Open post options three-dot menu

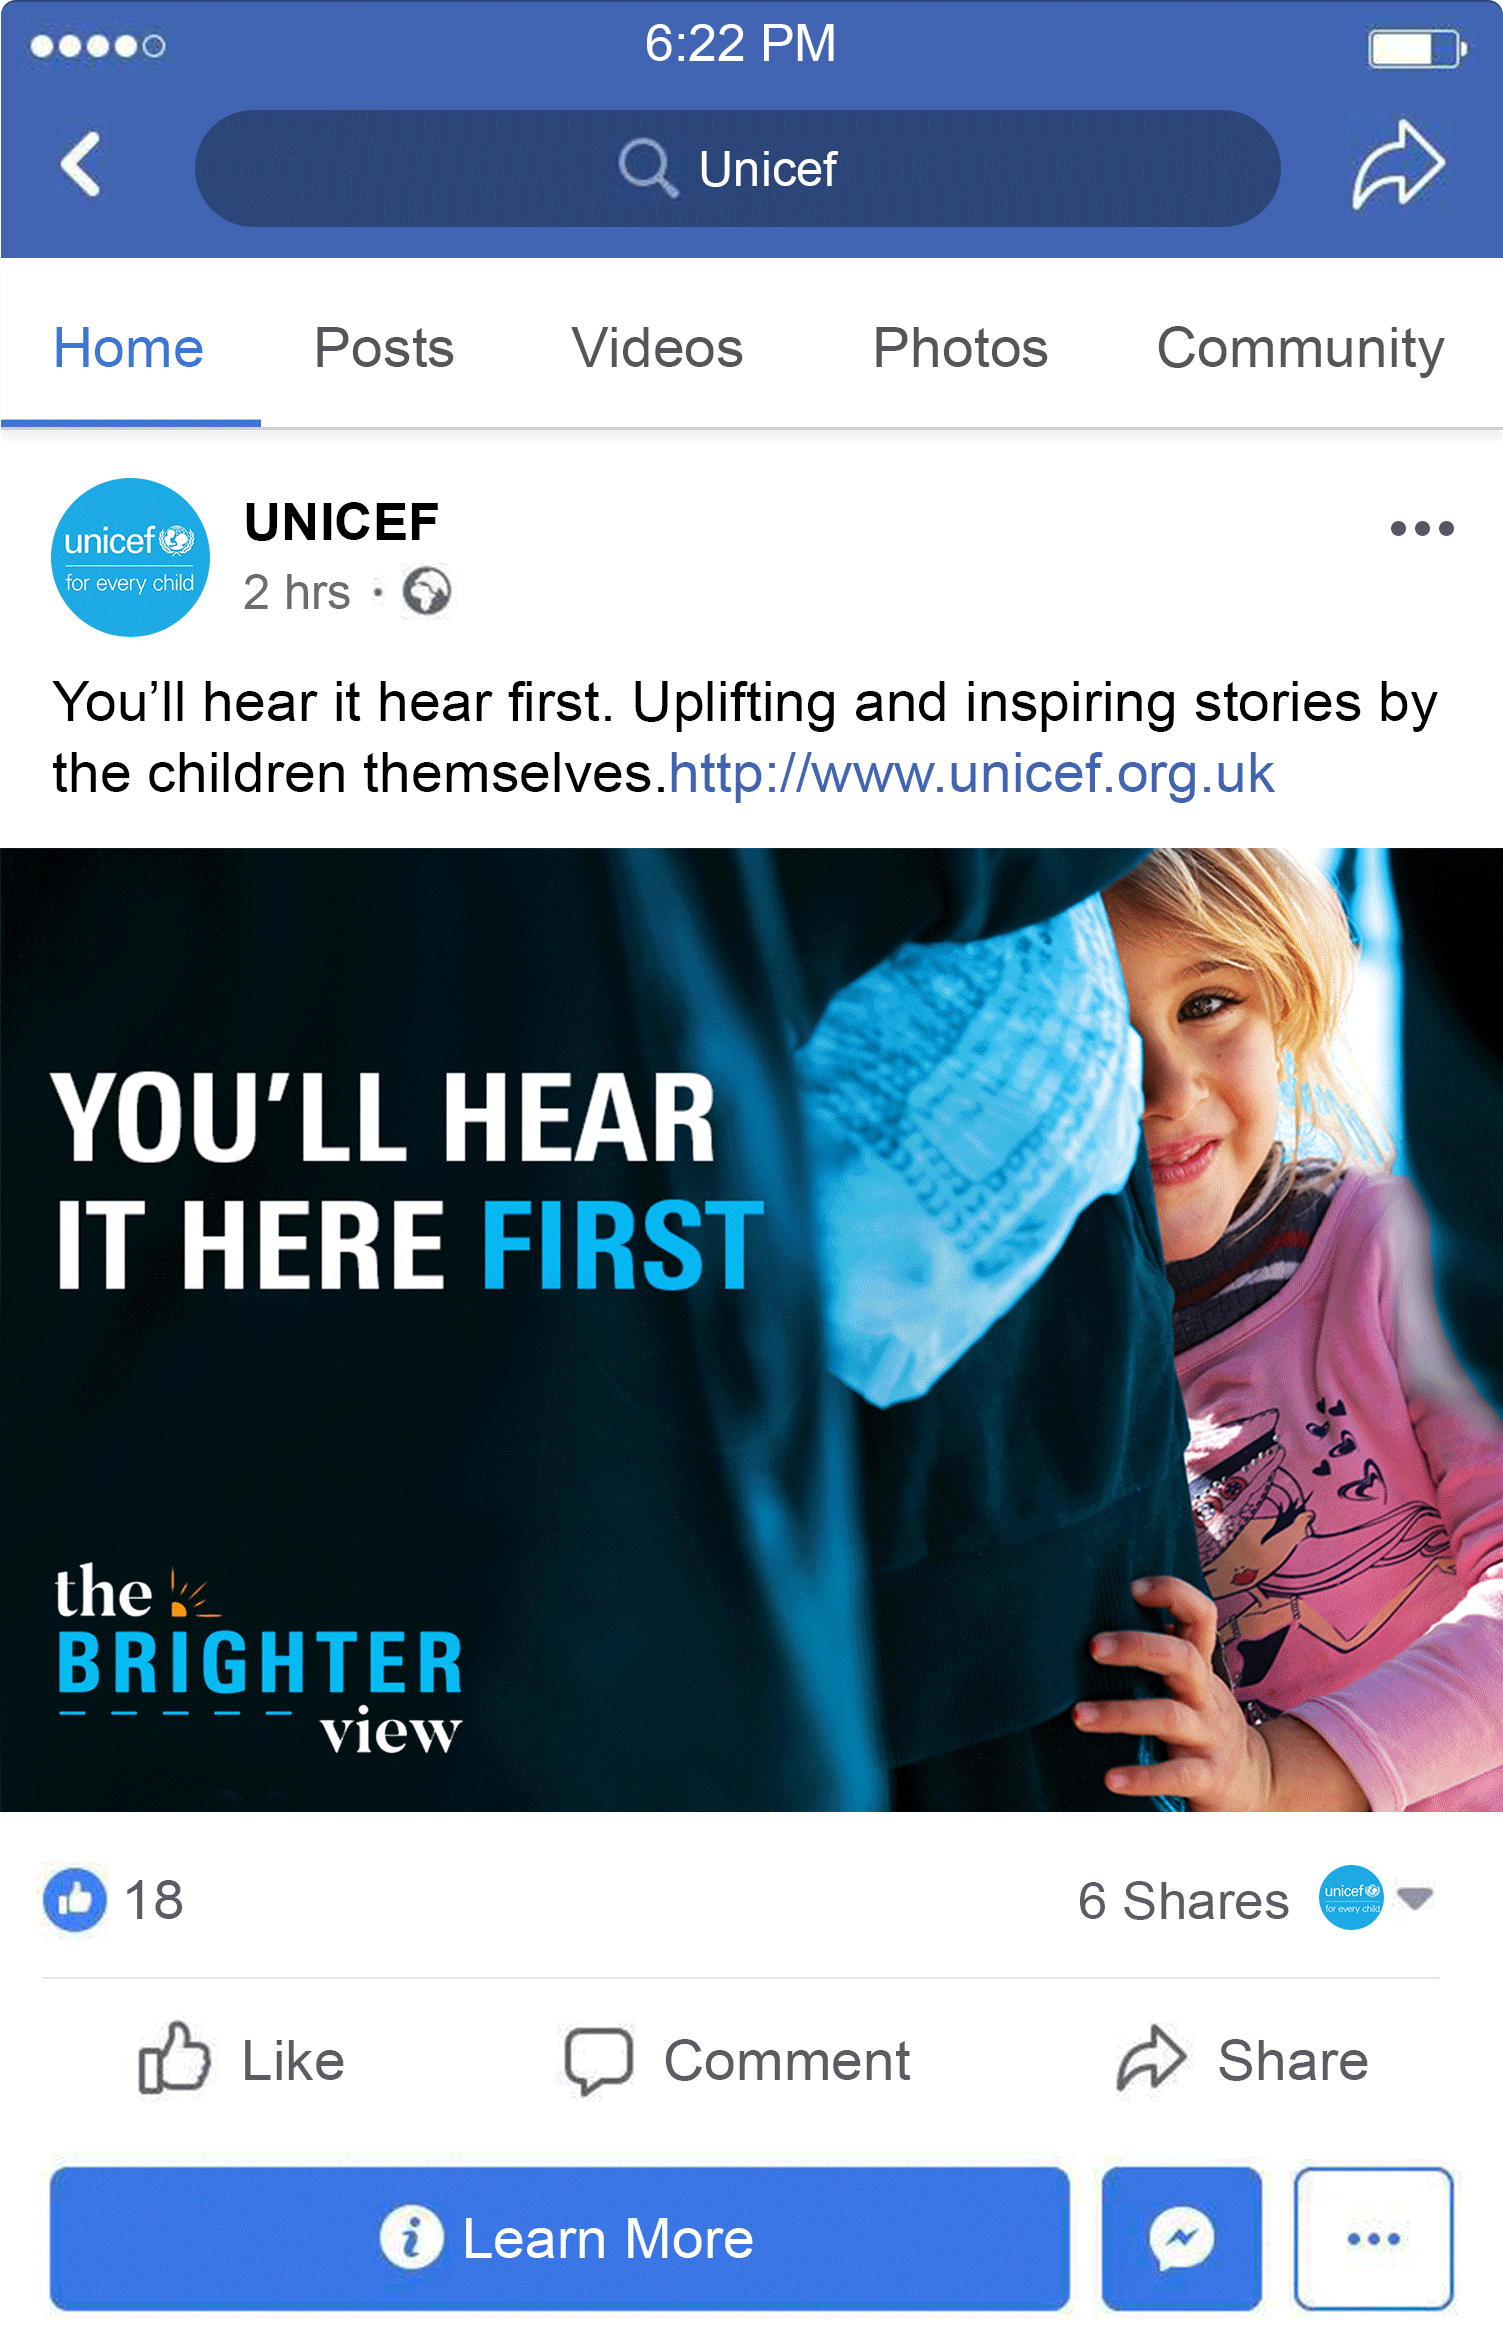point(1421,528)
